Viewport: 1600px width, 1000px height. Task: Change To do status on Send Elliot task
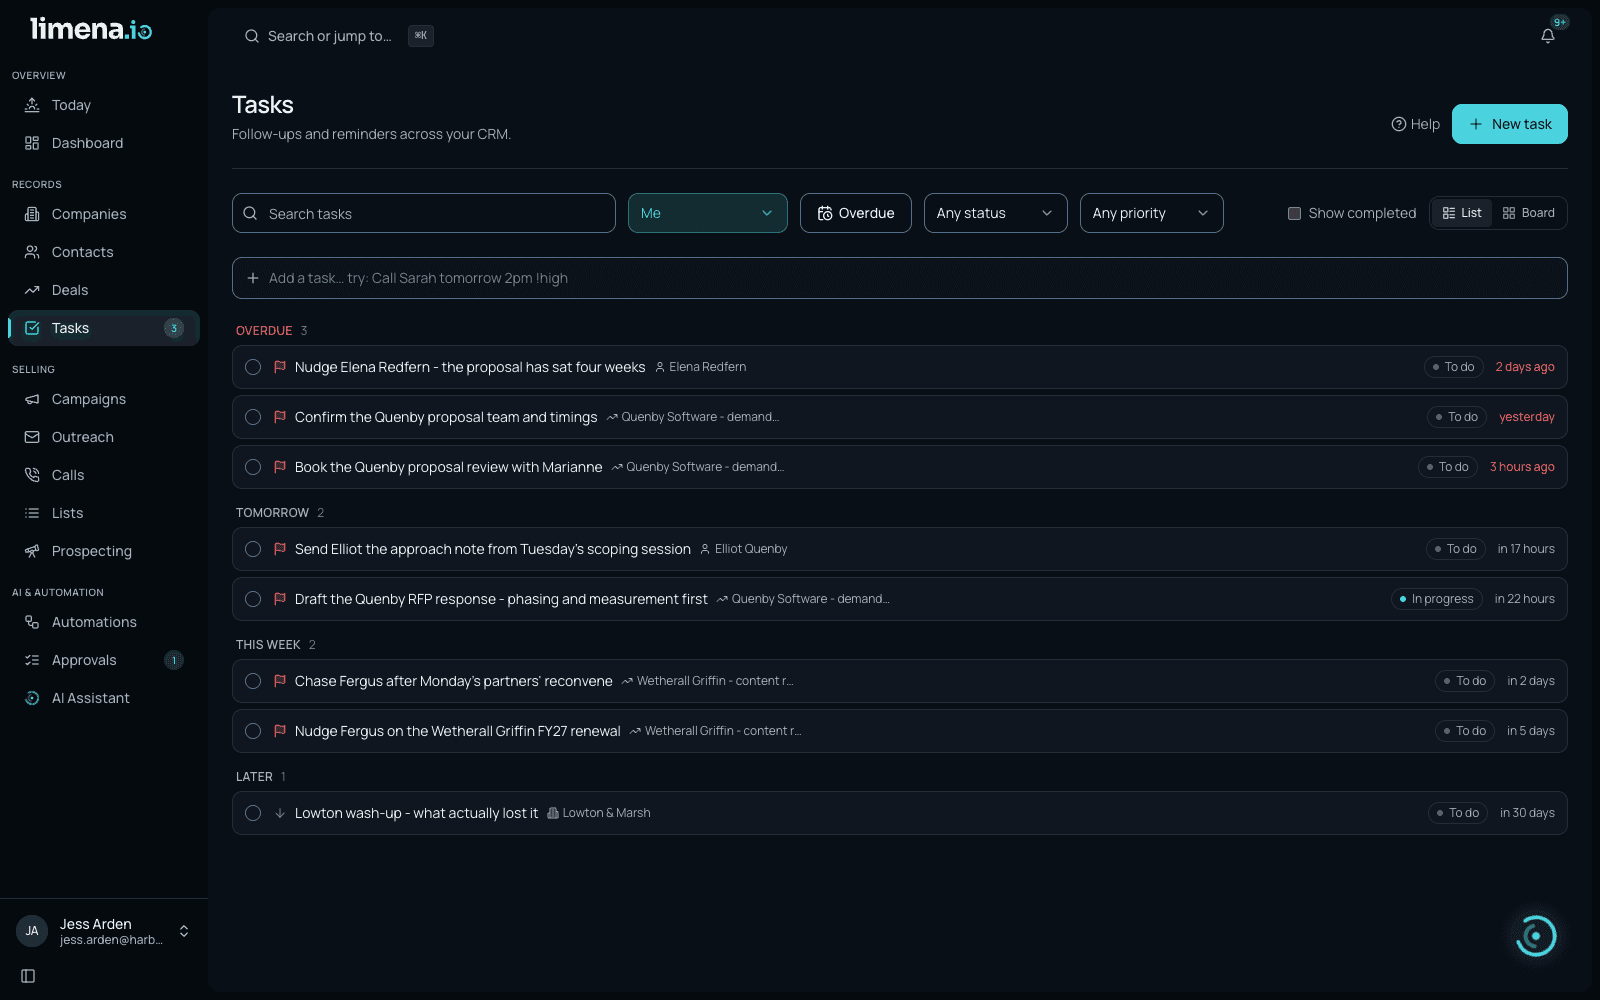coord(1455,549)
